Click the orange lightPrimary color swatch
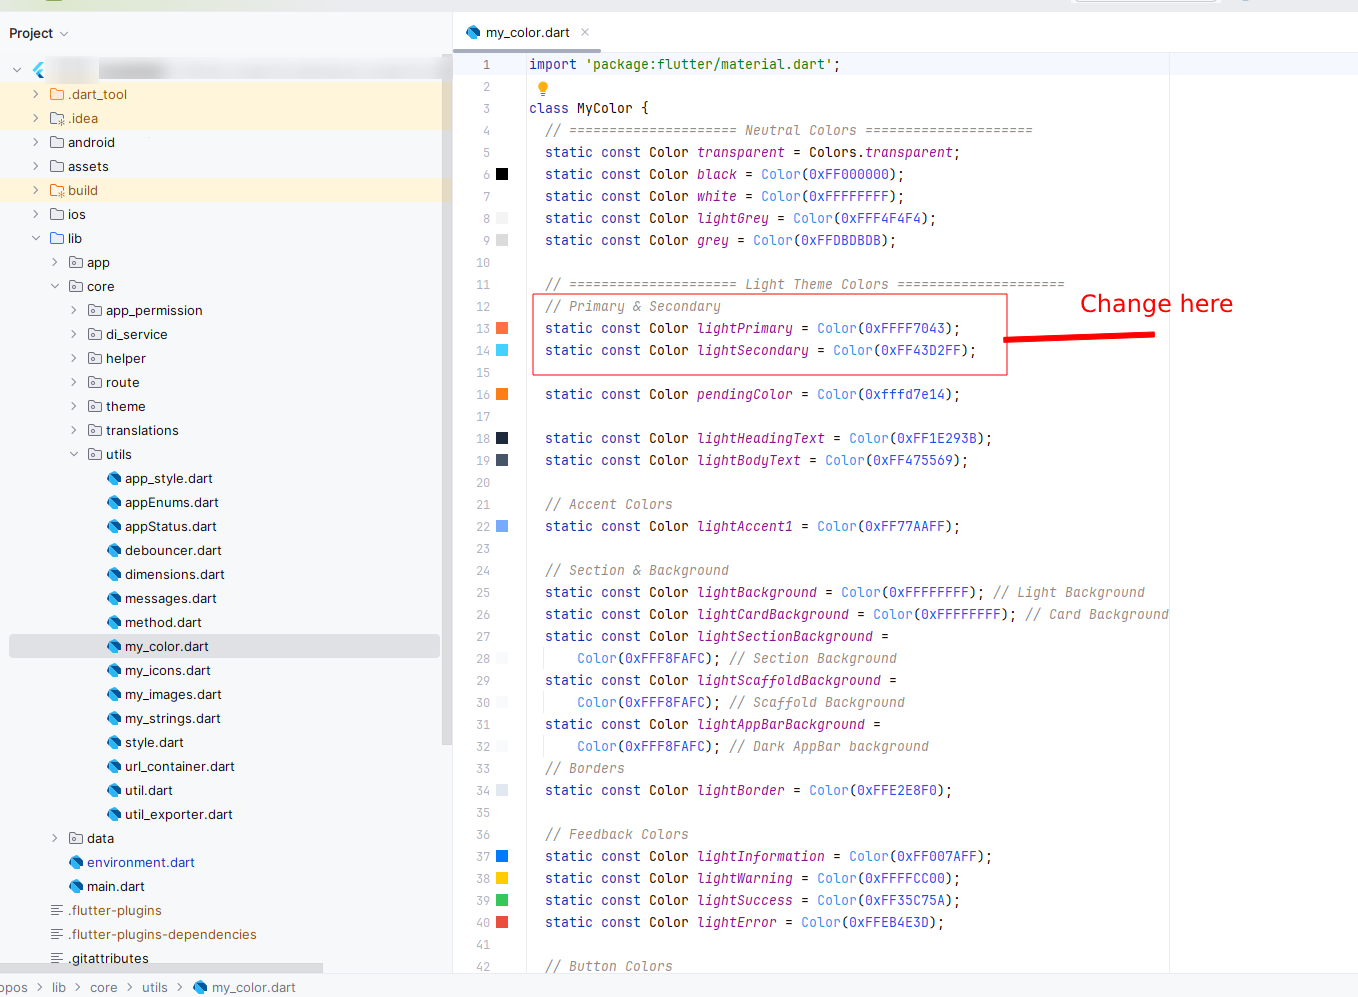 (x=502, y=328)
